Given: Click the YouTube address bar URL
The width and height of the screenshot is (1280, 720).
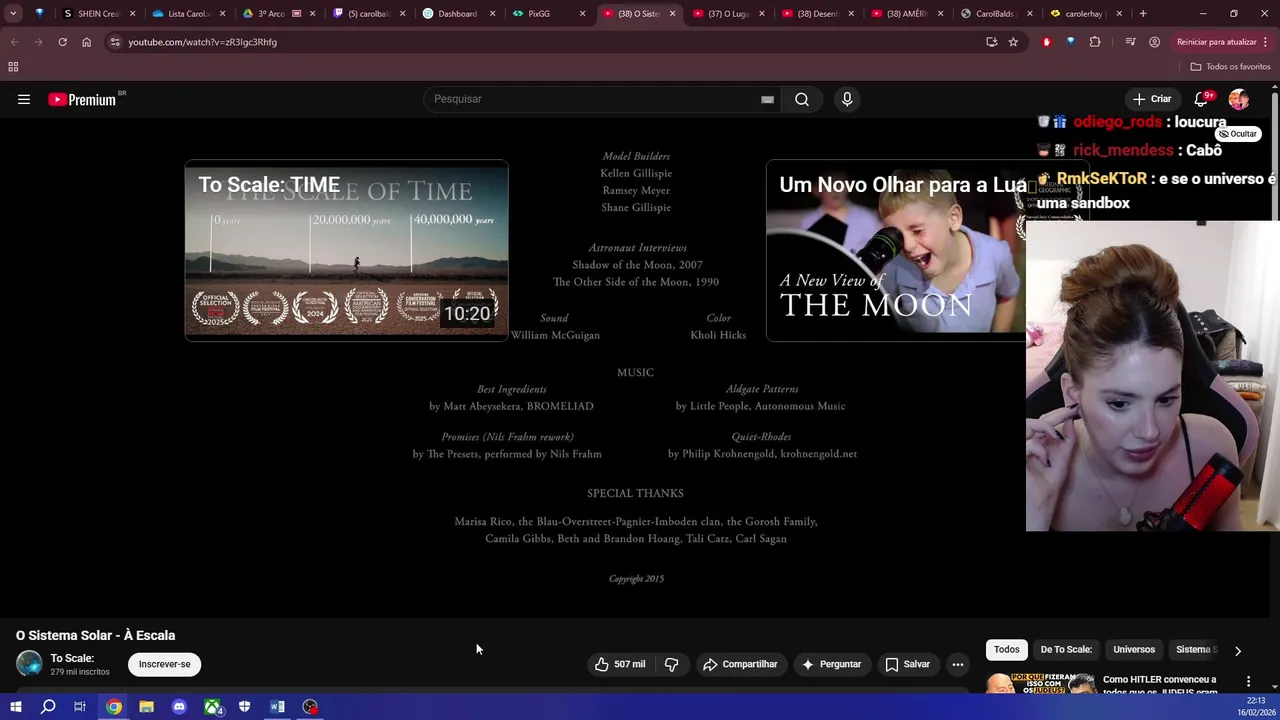Looking at the screenshot, I should click(x=203, y=42).
